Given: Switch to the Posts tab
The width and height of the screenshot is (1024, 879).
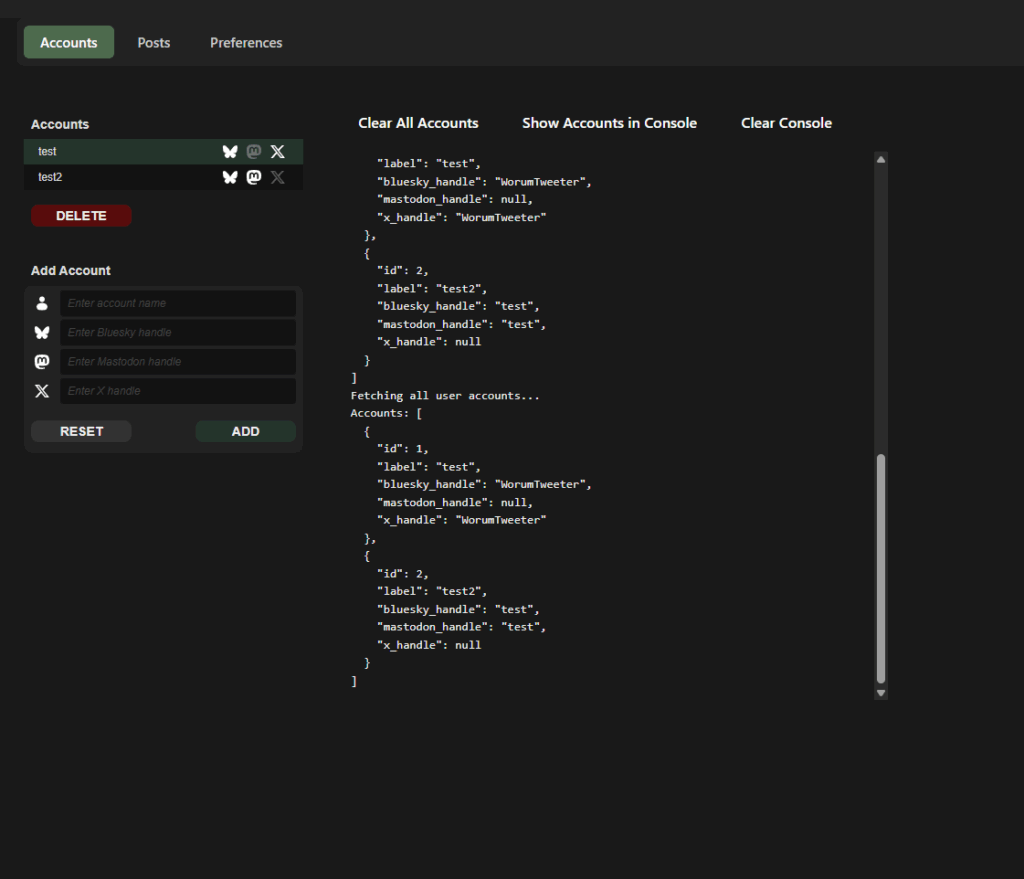Looking at the screenshot, I should (x=154, y=43).
